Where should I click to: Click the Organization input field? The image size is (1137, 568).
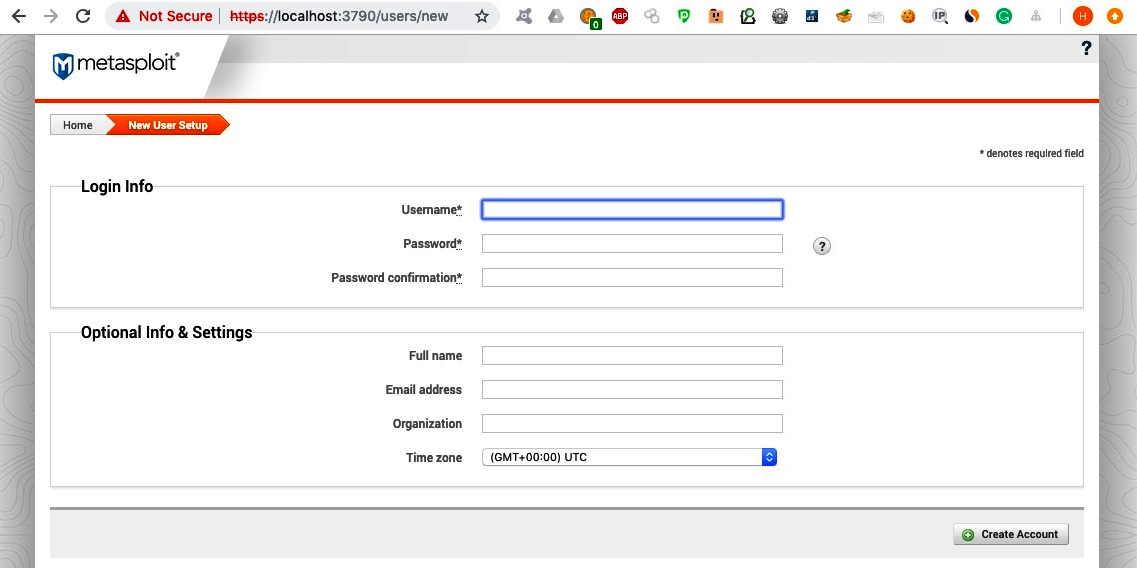(x=632, y=423)
